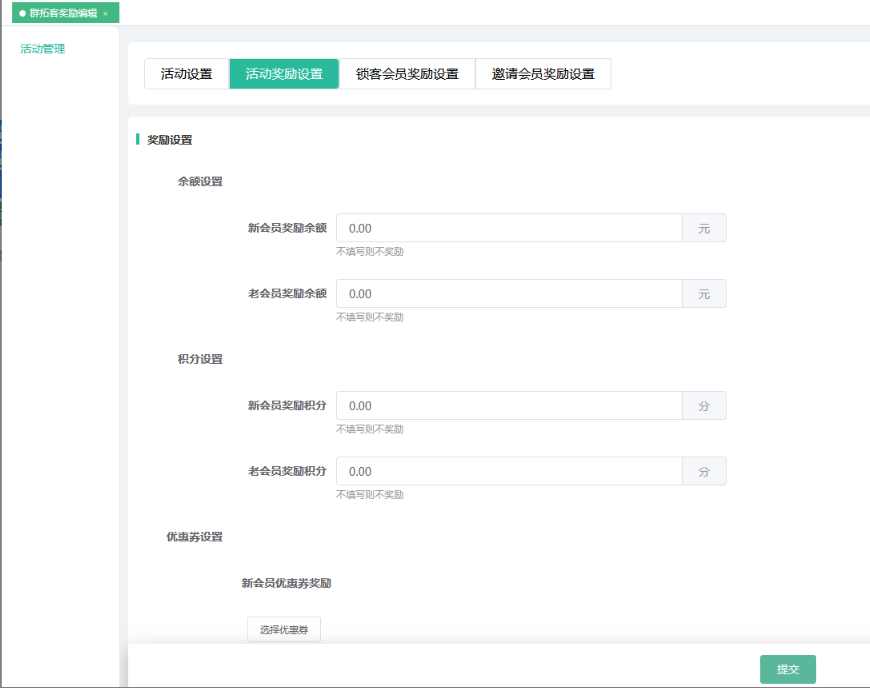Screen dimensions: 870x688
Task: Open the 锁客会员奖励设置 tab
Action: click(x=407, y=74)
